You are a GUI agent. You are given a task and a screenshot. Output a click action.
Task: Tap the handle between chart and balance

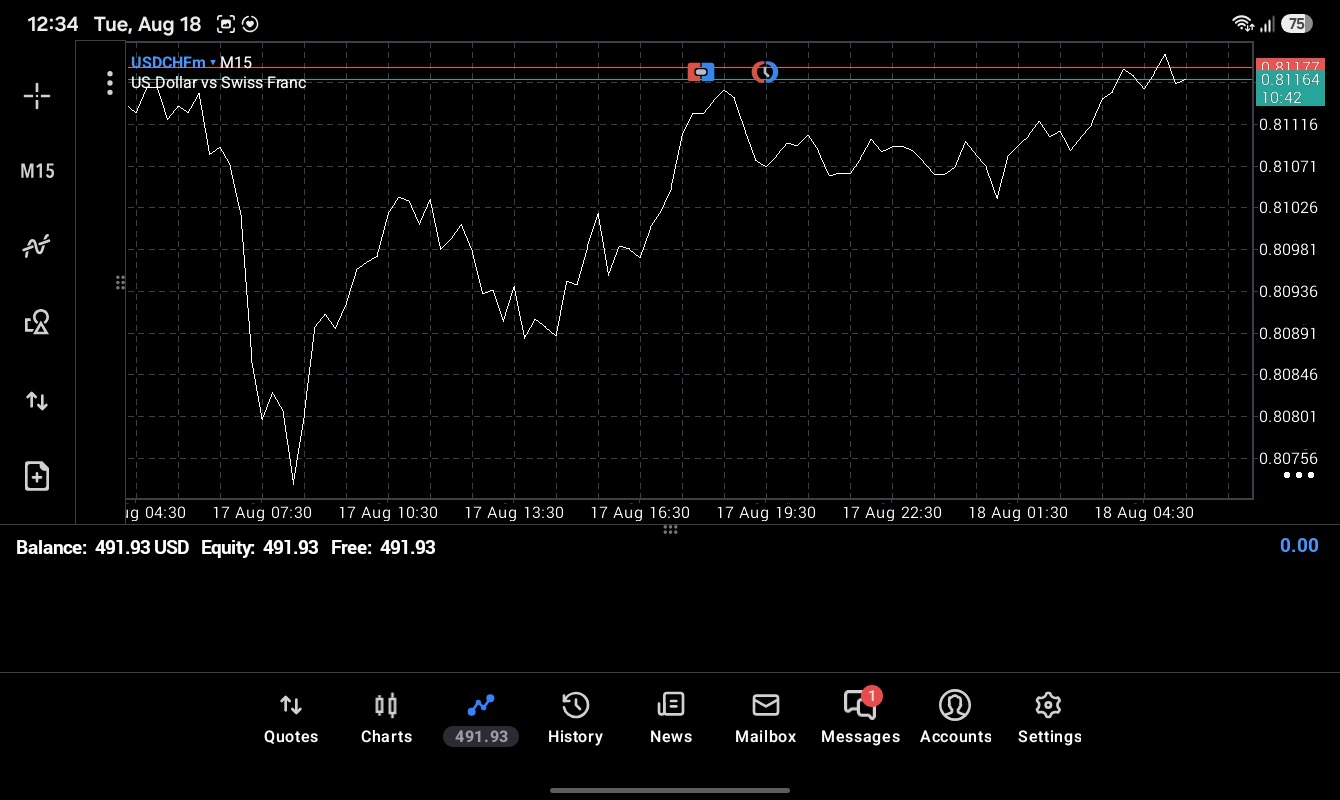pos(670,529)
